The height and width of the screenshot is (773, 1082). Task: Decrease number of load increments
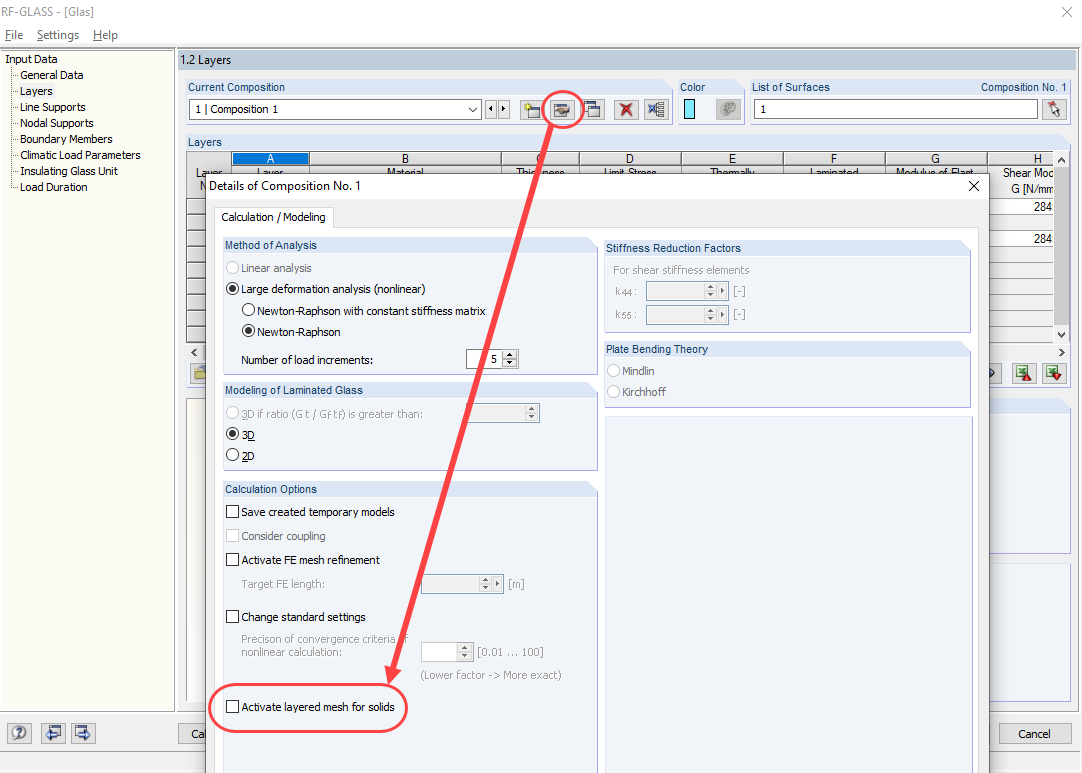pyautogui.click(x=510, y=363)
